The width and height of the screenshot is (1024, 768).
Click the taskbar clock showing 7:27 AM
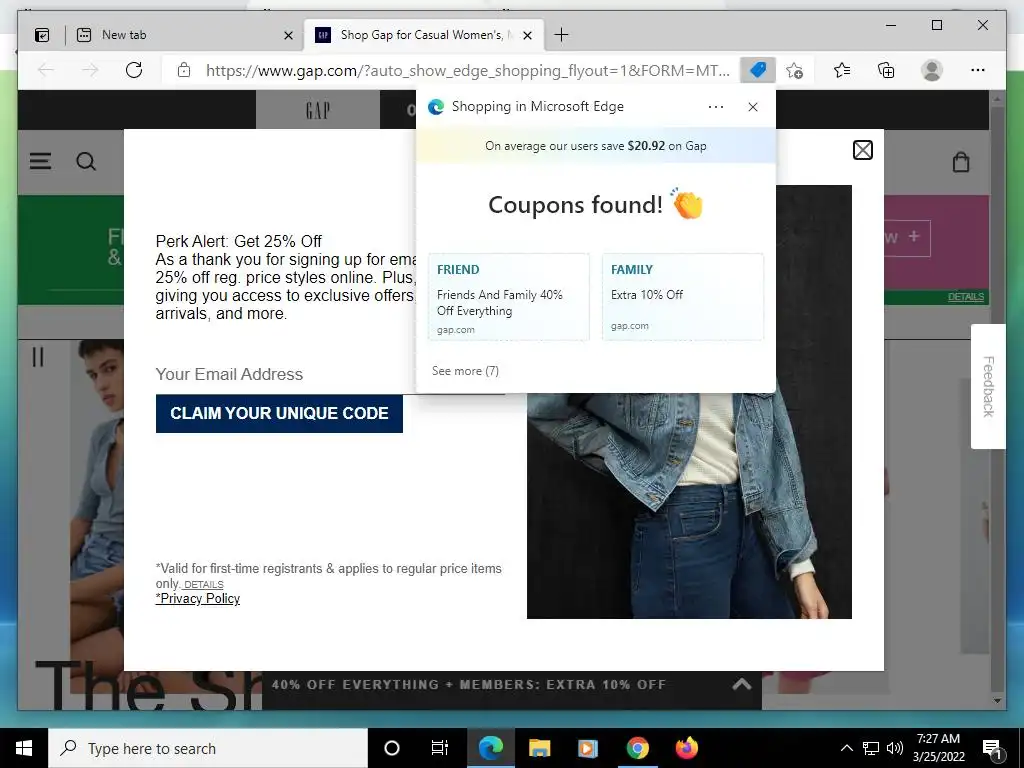tap(938, 748)
